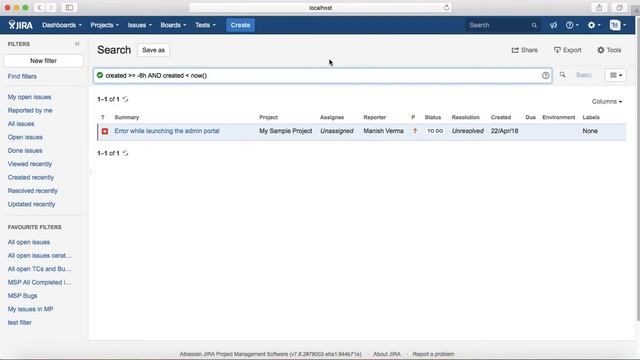Image resolution: width=640 pixels, height=360 pixels.
Task: Toggle the browser sidebar button
Action: tap(69, 7)
